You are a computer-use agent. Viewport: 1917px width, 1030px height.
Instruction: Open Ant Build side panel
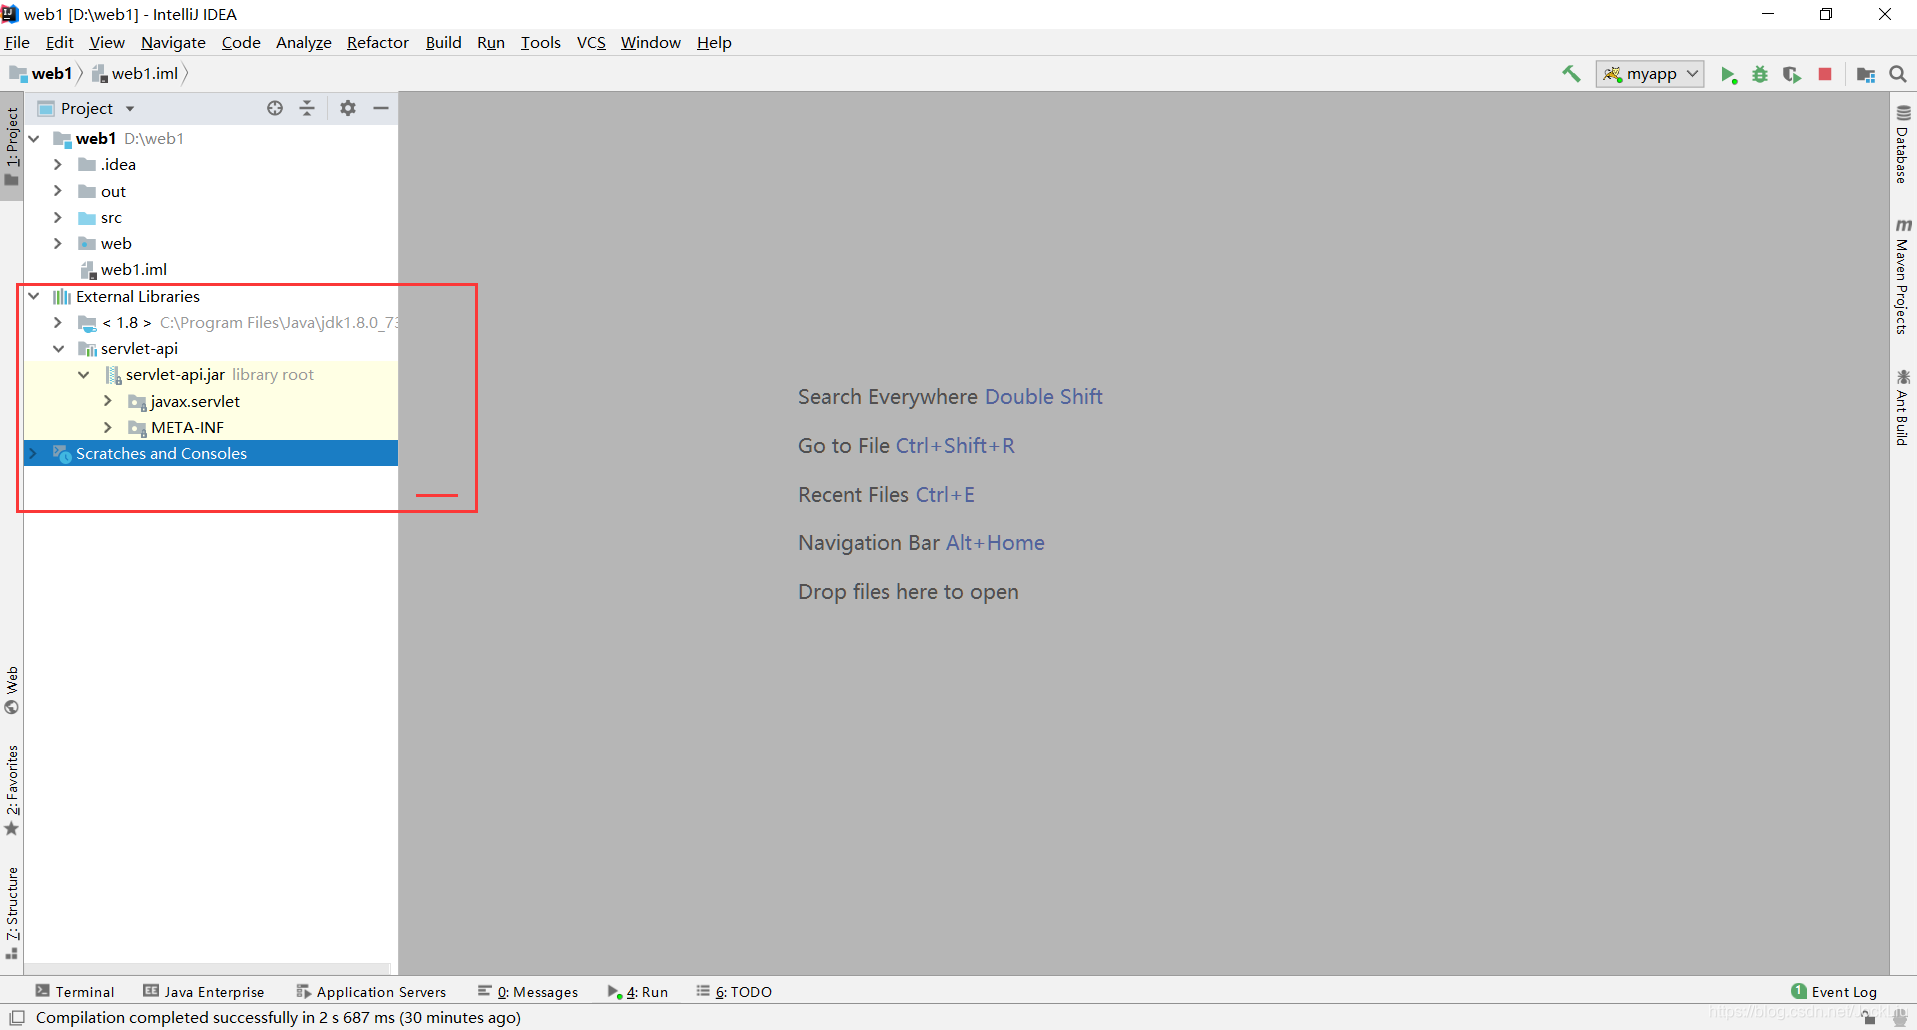(x=1903, y=408)
